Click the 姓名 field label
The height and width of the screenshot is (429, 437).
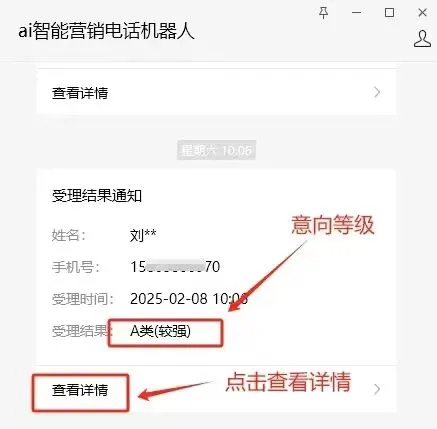pos(69,236)
